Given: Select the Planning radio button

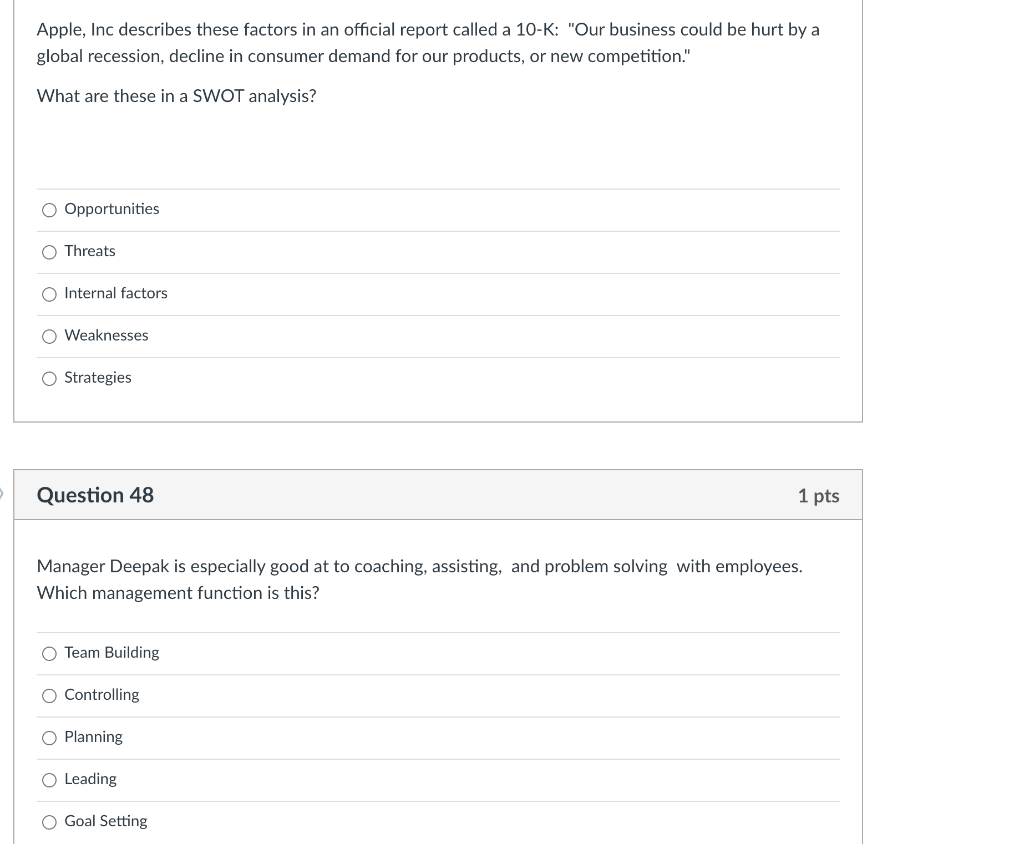Looking at the screenshot, I should tap(49, 737).
